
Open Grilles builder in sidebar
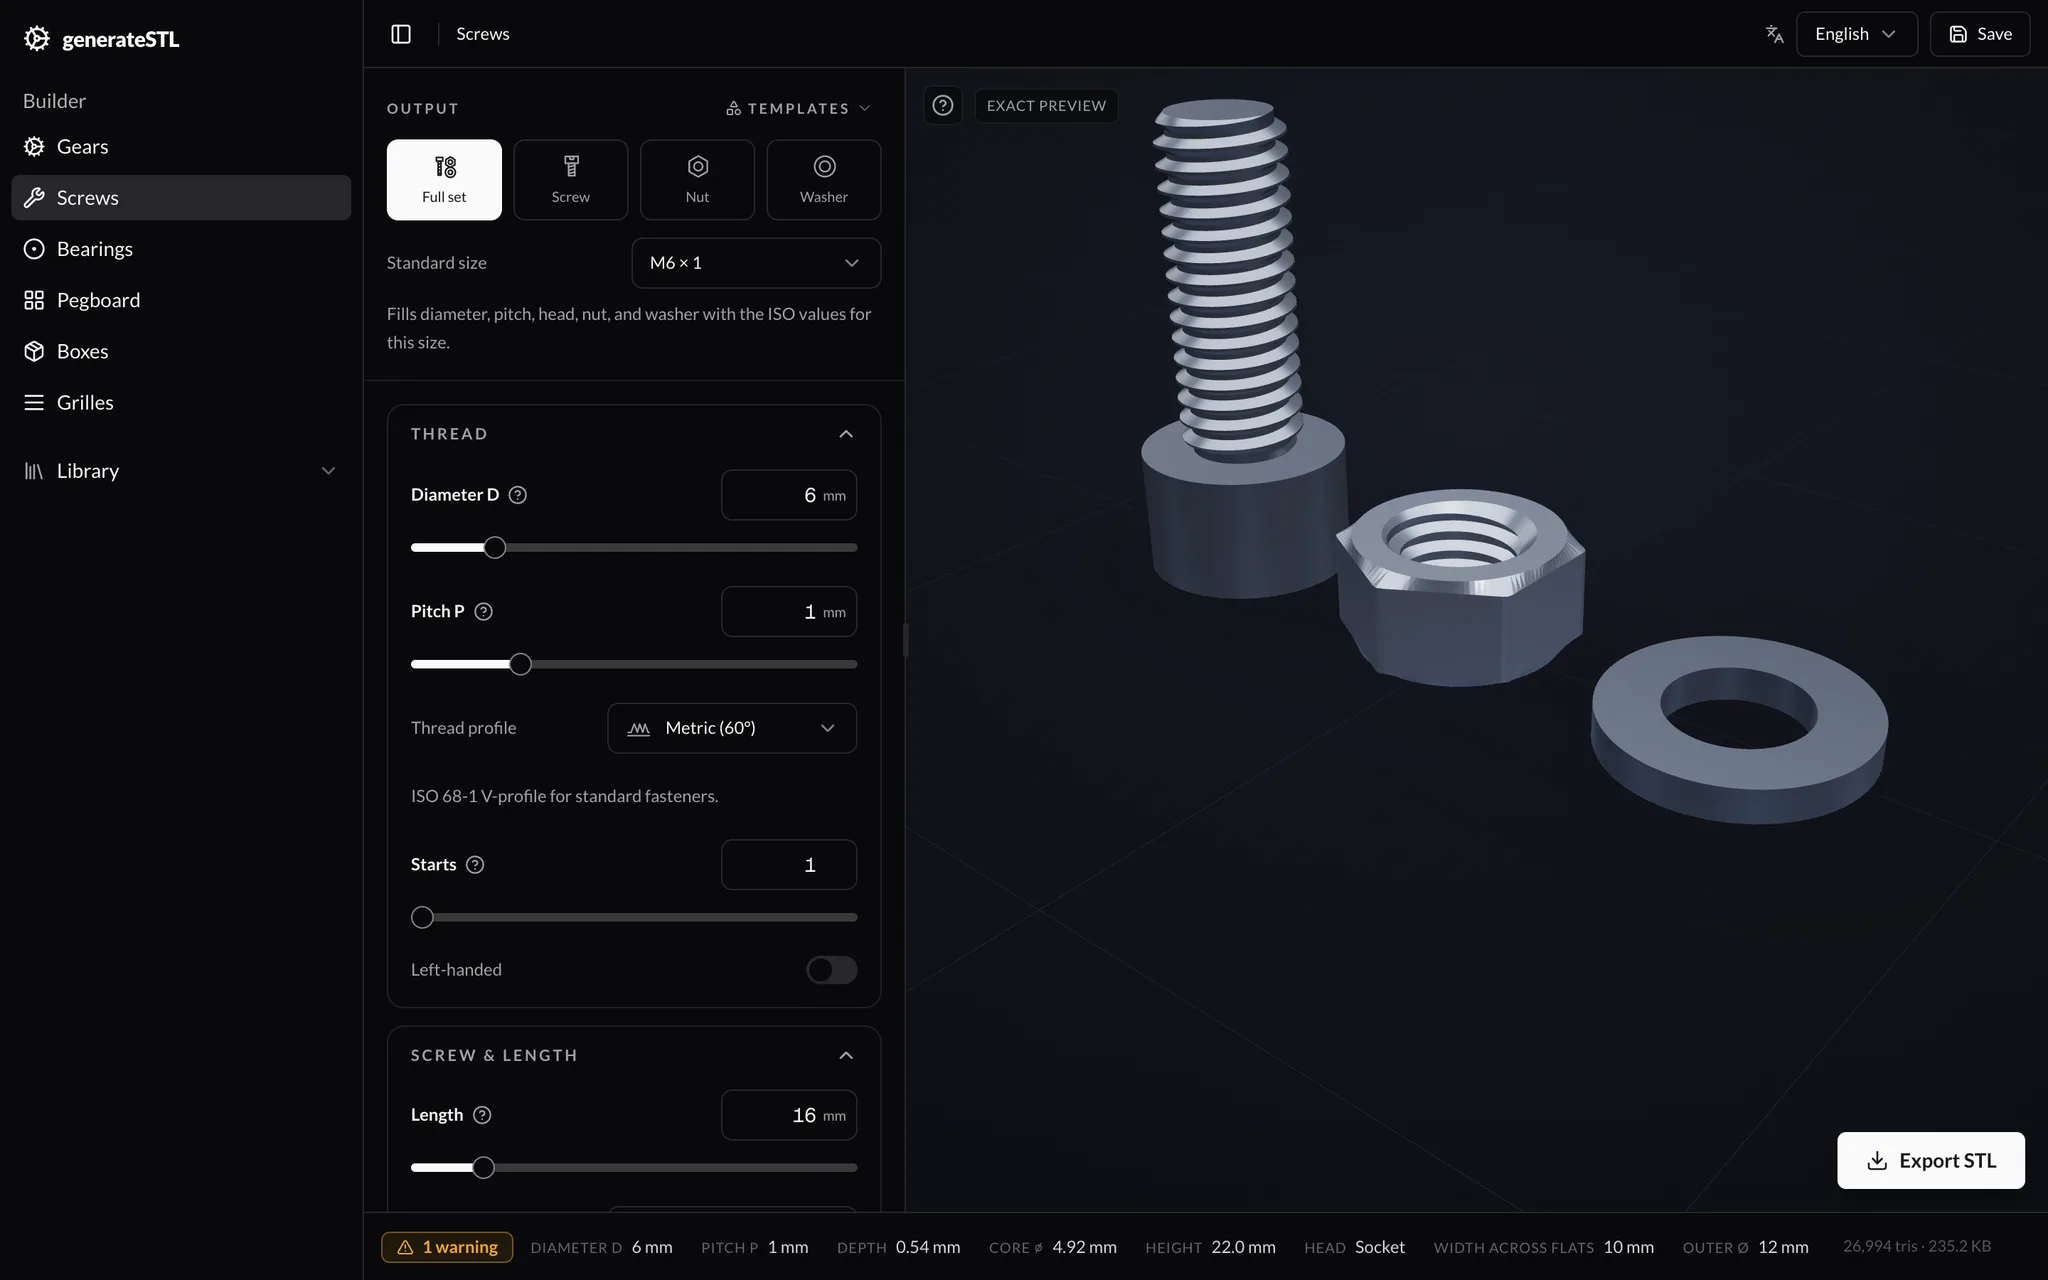tap(181, 402)
